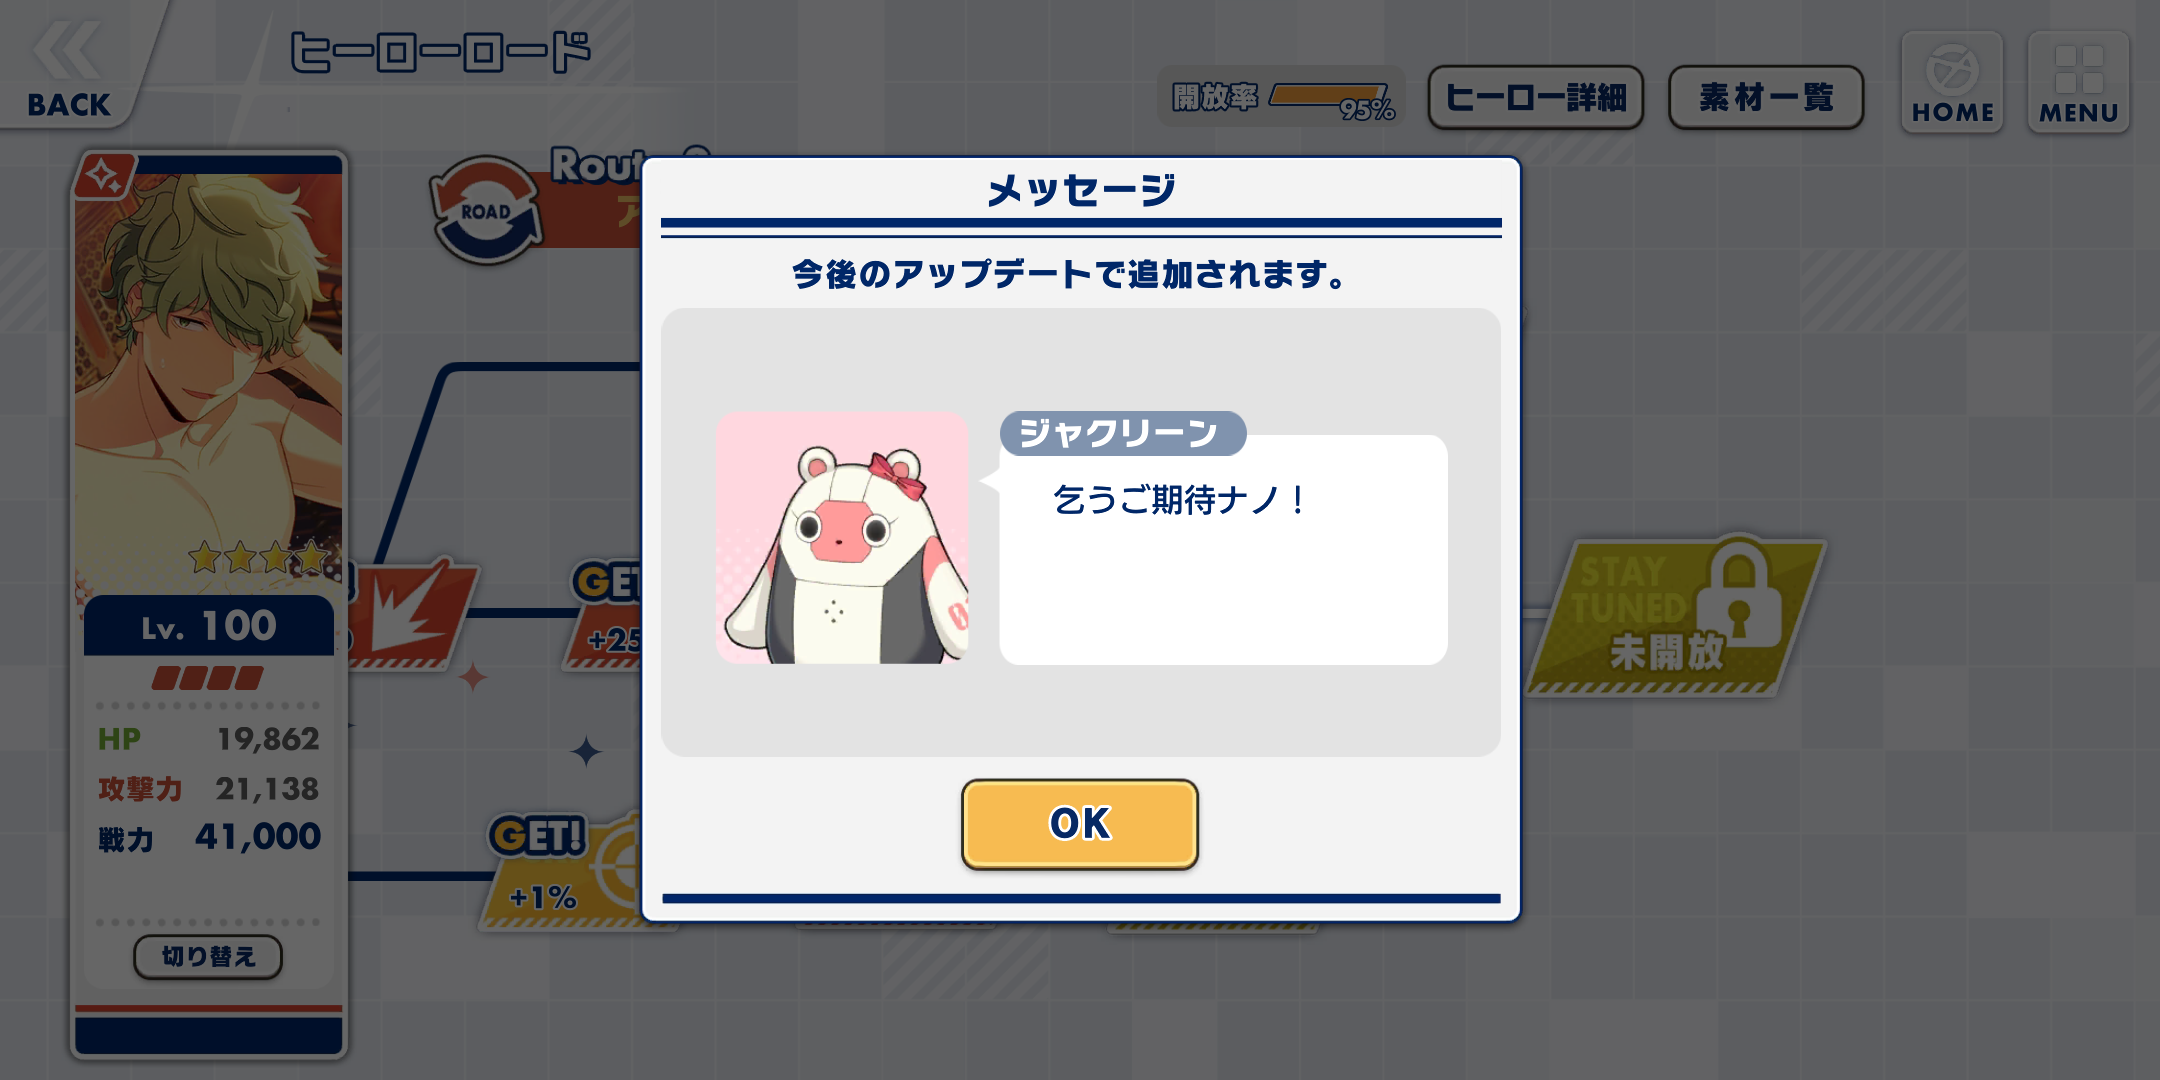2160x1080 pixels.
Task: Click the そうご期待ナノ speech bubble
Action: pyautogui.click(x=1223, y=550)
